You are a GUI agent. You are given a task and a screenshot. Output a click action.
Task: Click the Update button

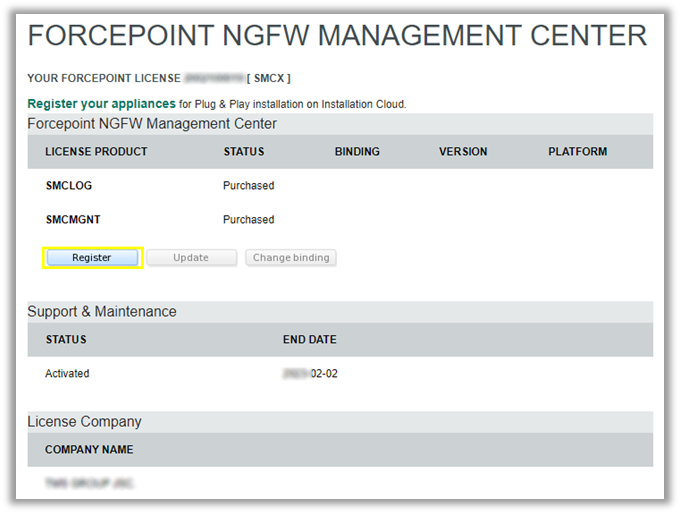point(191,258)
